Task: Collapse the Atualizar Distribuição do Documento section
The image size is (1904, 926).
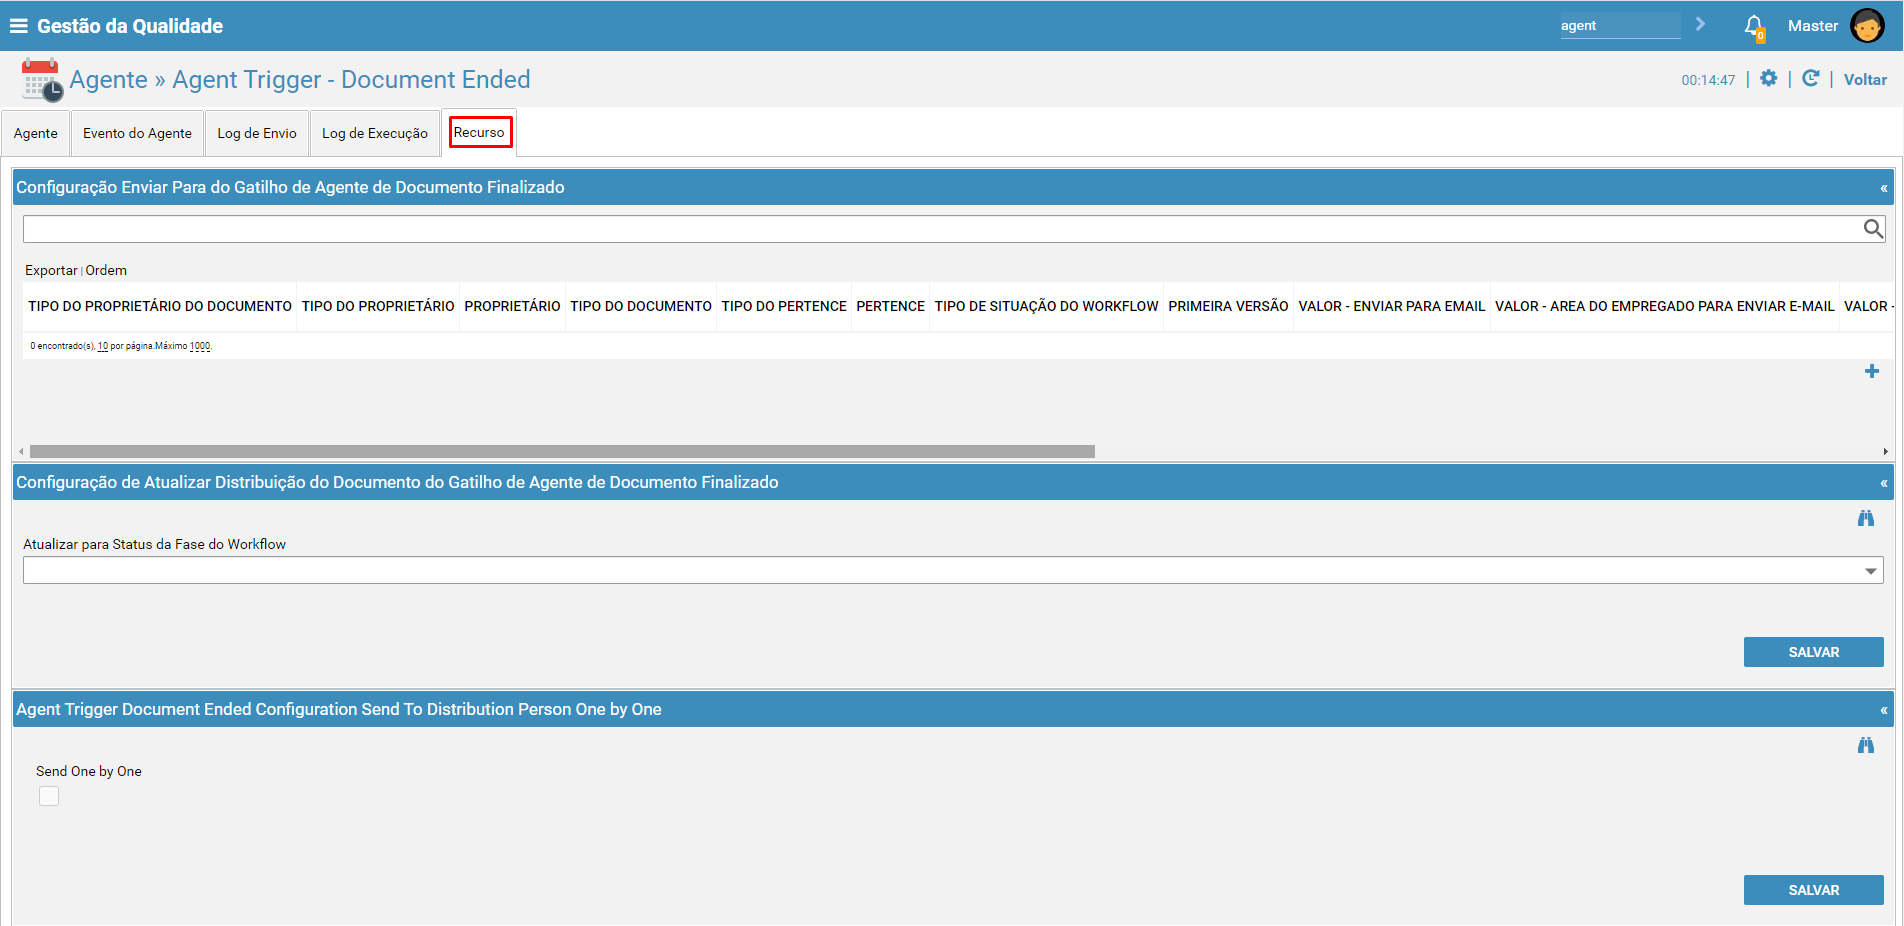Action: click(x=1883, y=483)
